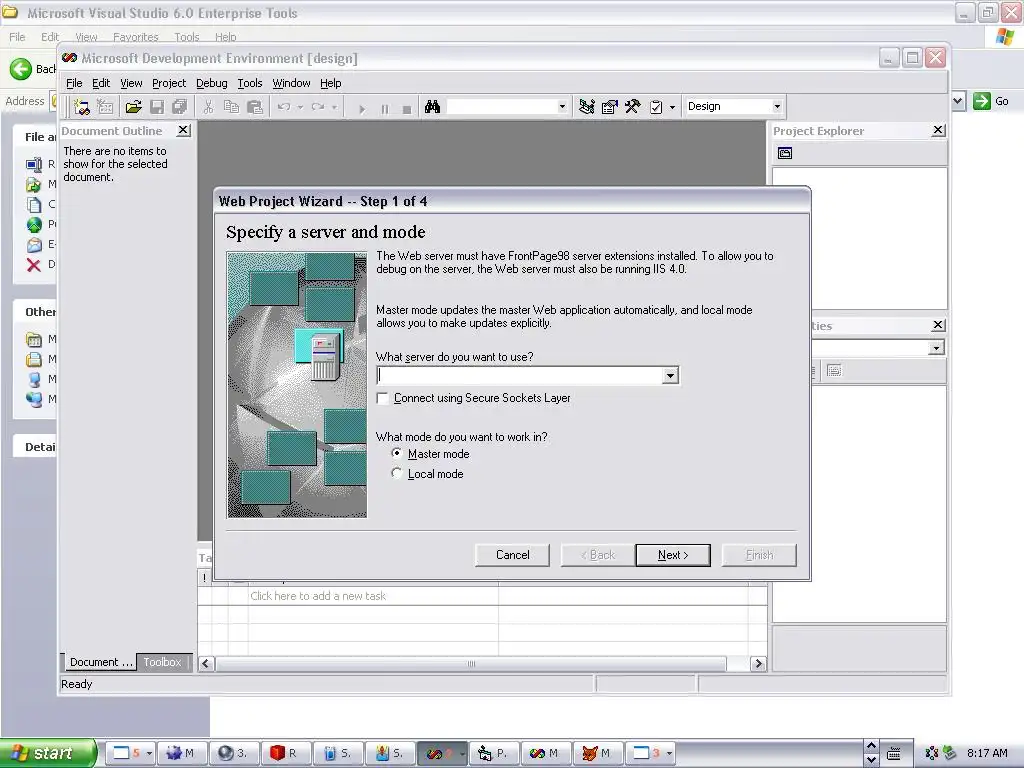Screen dimensions: 1024x768
Task: Close the Project Explorer panel
Action: coord(938,130)
